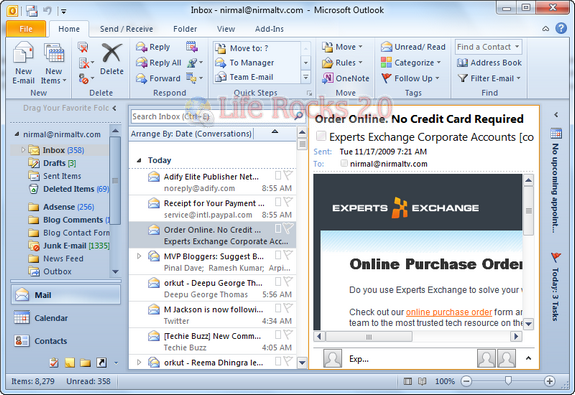Click Reply All
Screen dimensions: 575x395
(158, 63)
